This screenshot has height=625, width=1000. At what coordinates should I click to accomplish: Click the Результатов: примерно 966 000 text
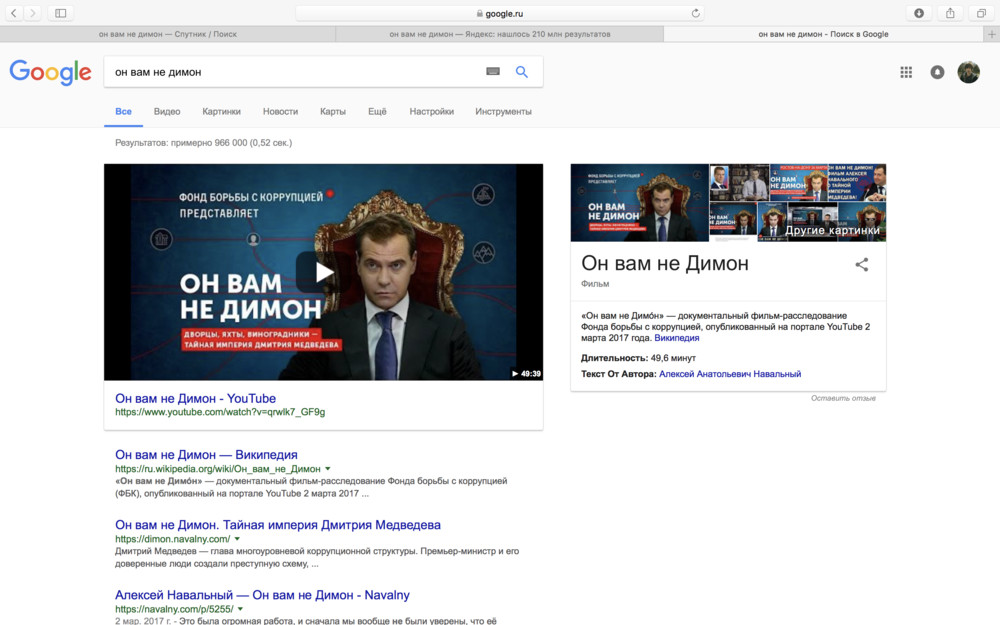pyautogui.click(x=203, y=143)
